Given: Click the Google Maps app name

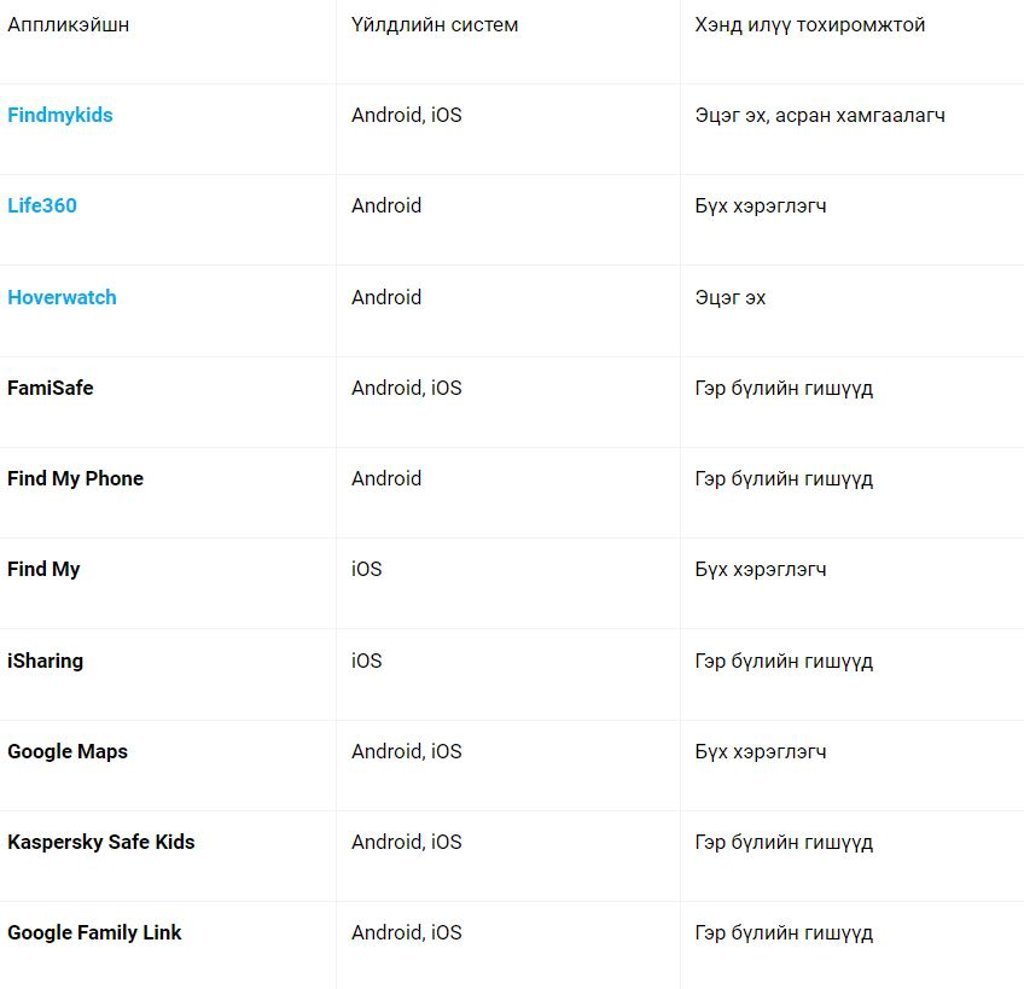Looking at the screenshot, I should (67, 752).
